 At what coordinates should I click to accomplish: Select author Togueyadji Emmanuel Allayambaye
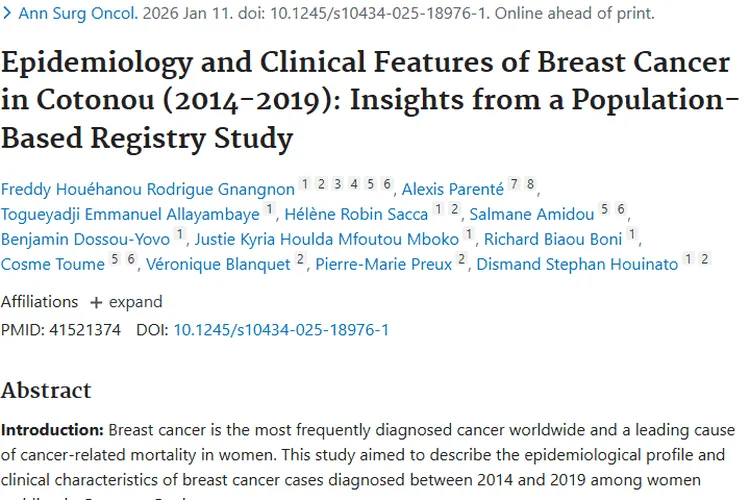(129, 214)
